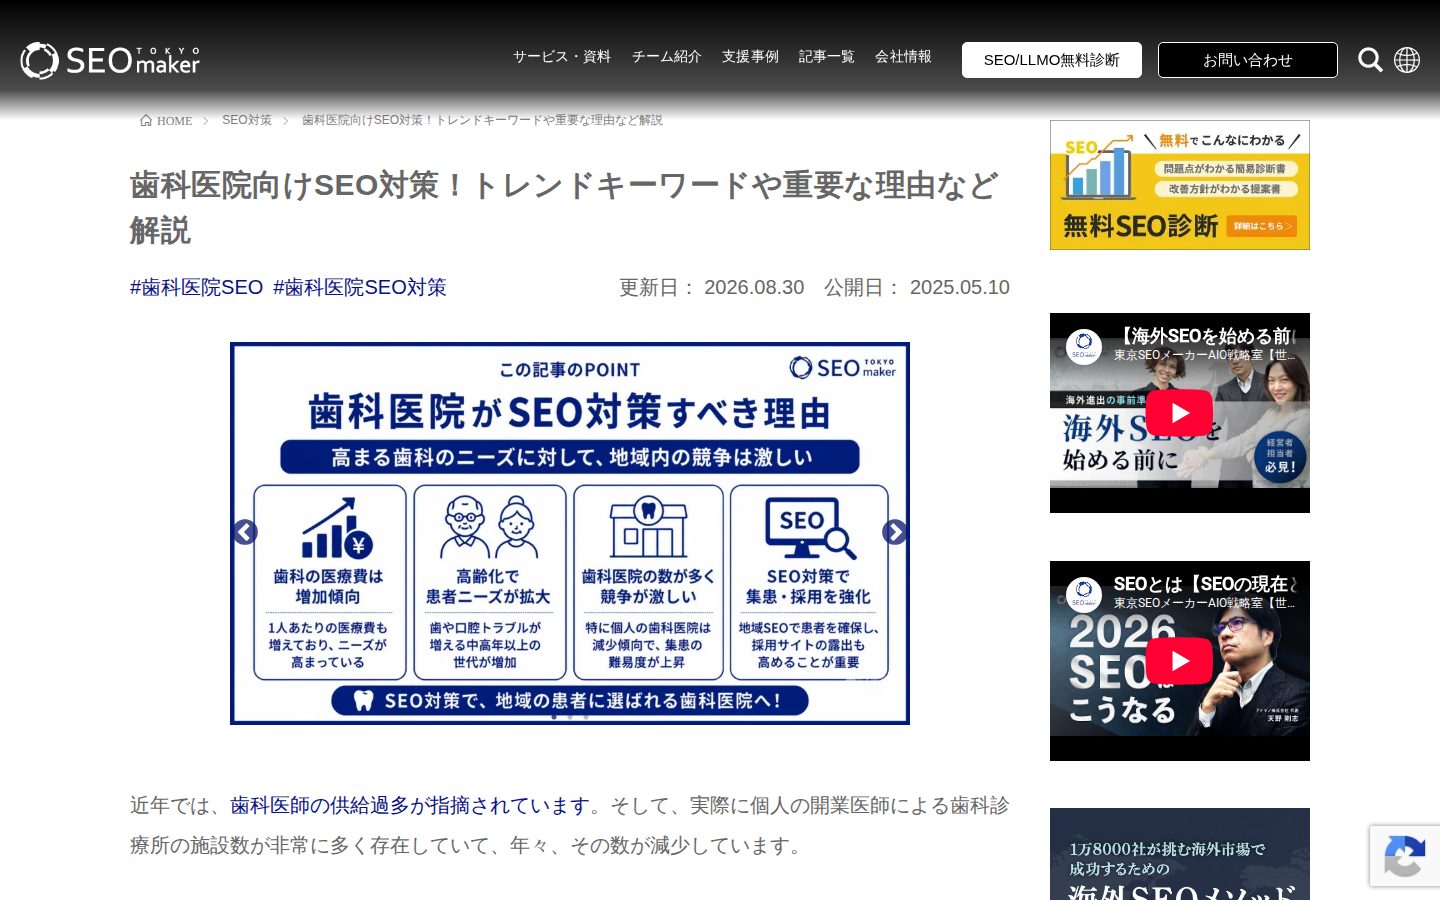Viewport: 1440px width, 900px height.
Task: Open the globe language selector icon
Action: click(x=1407, y=60)
